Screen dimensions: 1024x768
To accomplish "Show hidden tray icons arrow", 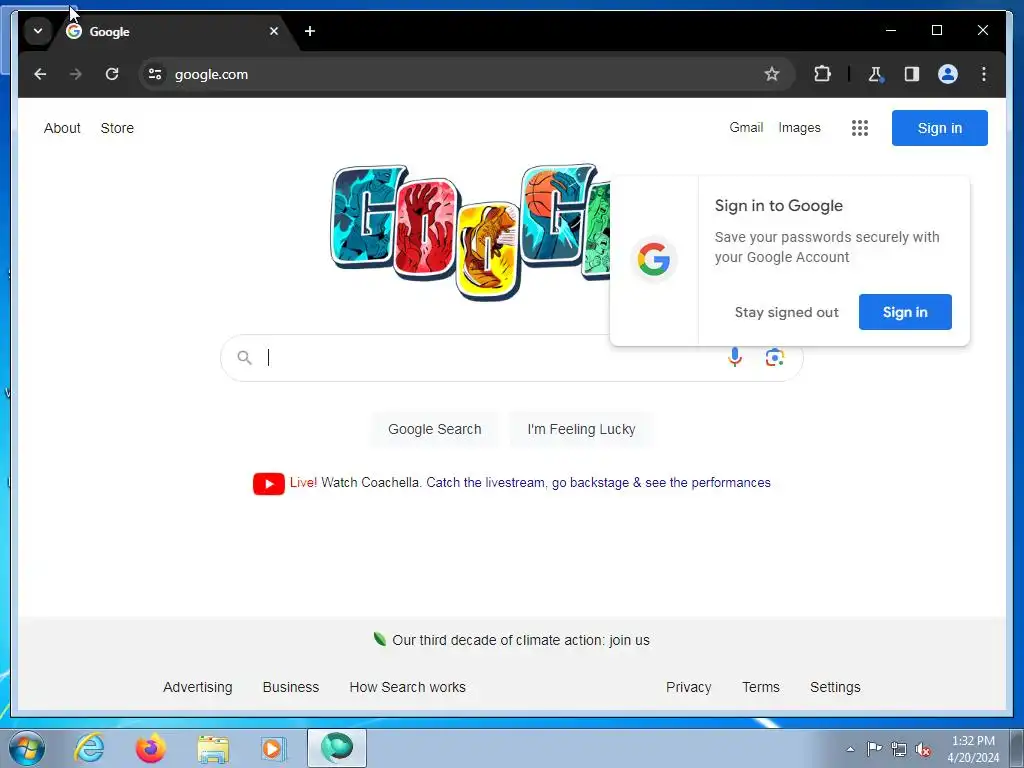I will point(850,749).
